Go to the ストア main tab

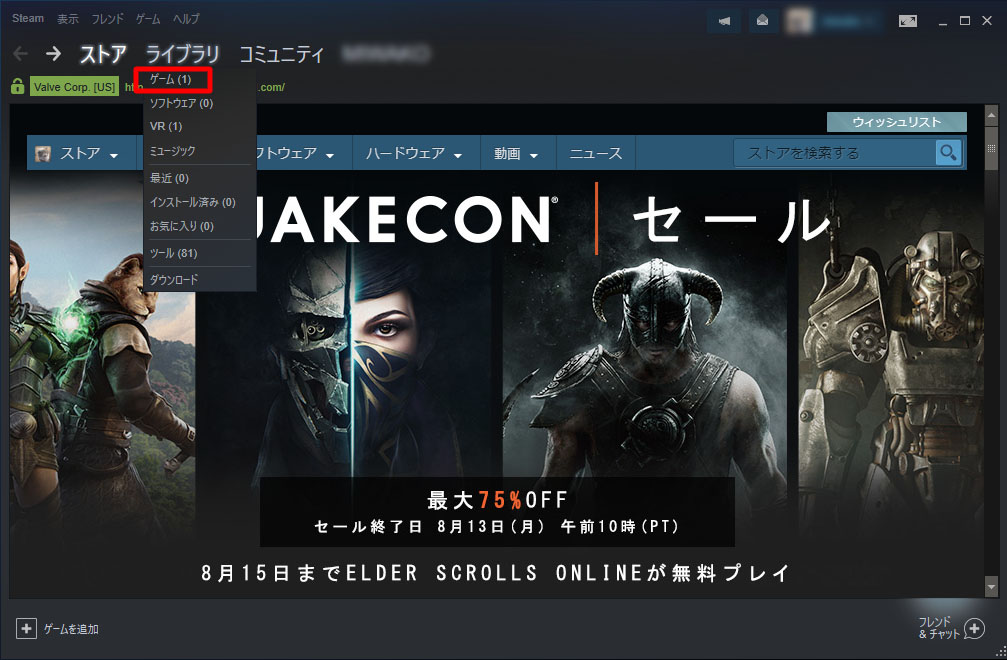point(103,54)
